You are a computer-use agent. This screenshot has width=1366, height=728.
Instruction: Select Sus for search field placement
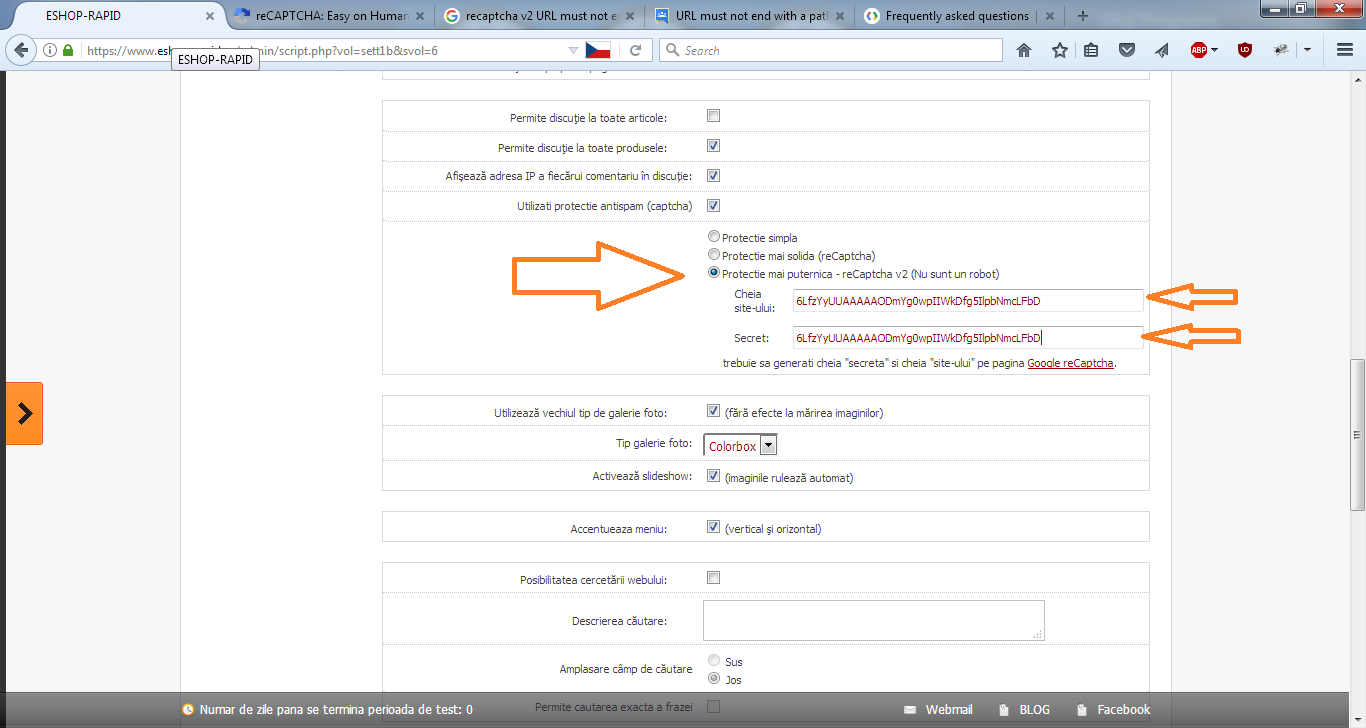714,661
